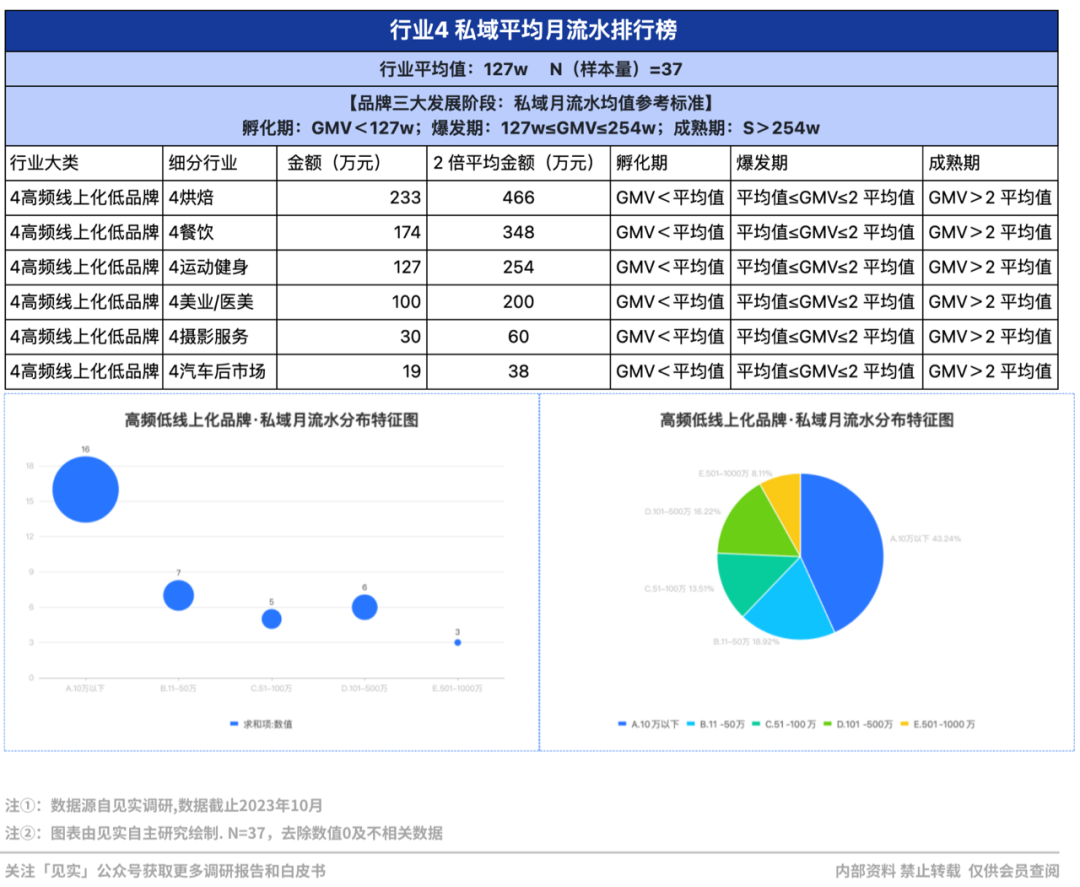Click the 品牌三大发展阶段 reference standard heading

click(531, 103)
